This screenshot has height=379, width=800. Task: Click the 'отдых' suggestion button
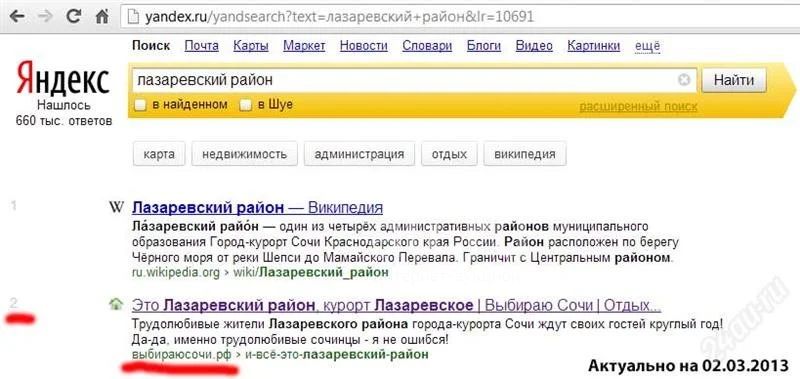pos(449,154)
